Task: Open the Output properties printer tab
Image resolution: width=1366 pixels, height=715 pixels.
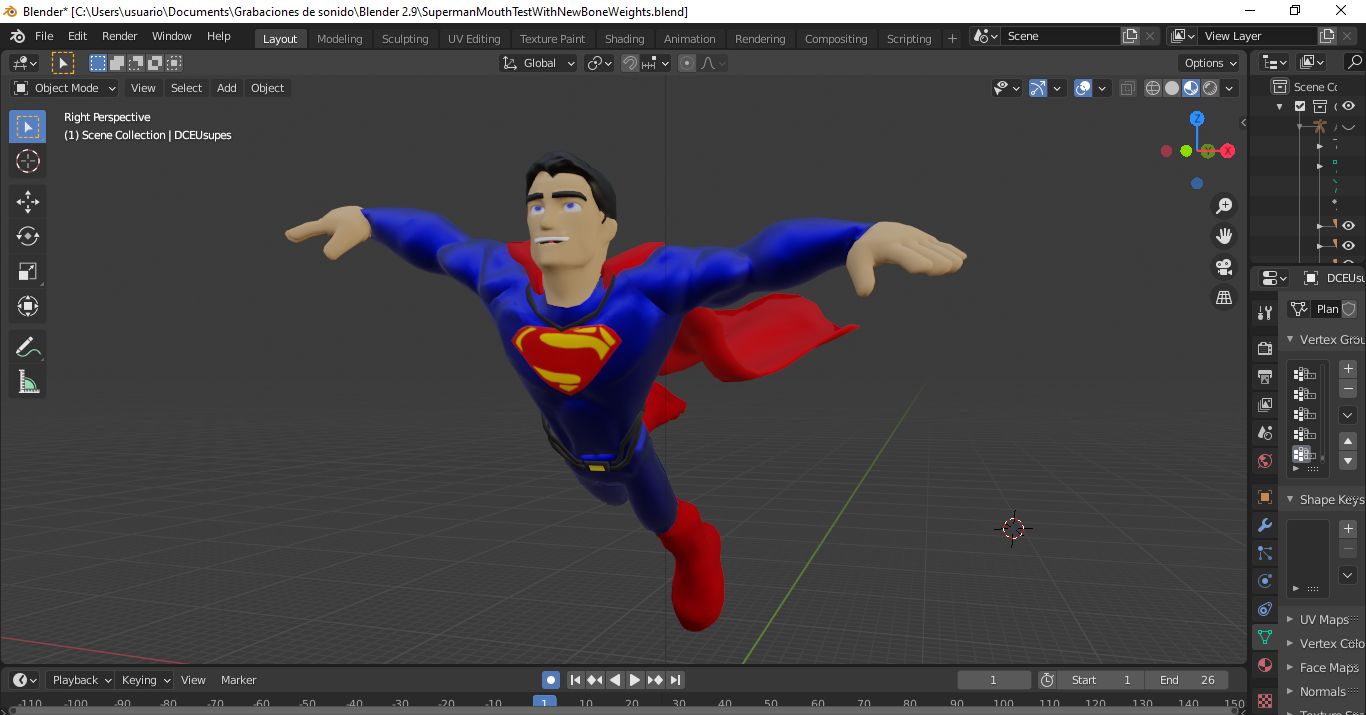Action: (x=1265, y=376)
